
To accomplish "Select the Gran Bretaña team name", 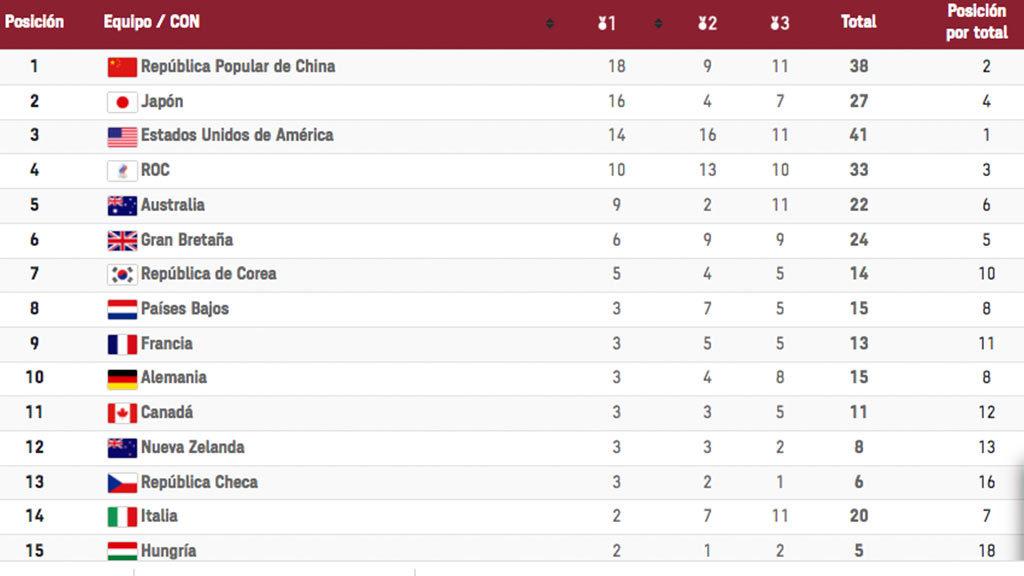I will tap(187, 240).
